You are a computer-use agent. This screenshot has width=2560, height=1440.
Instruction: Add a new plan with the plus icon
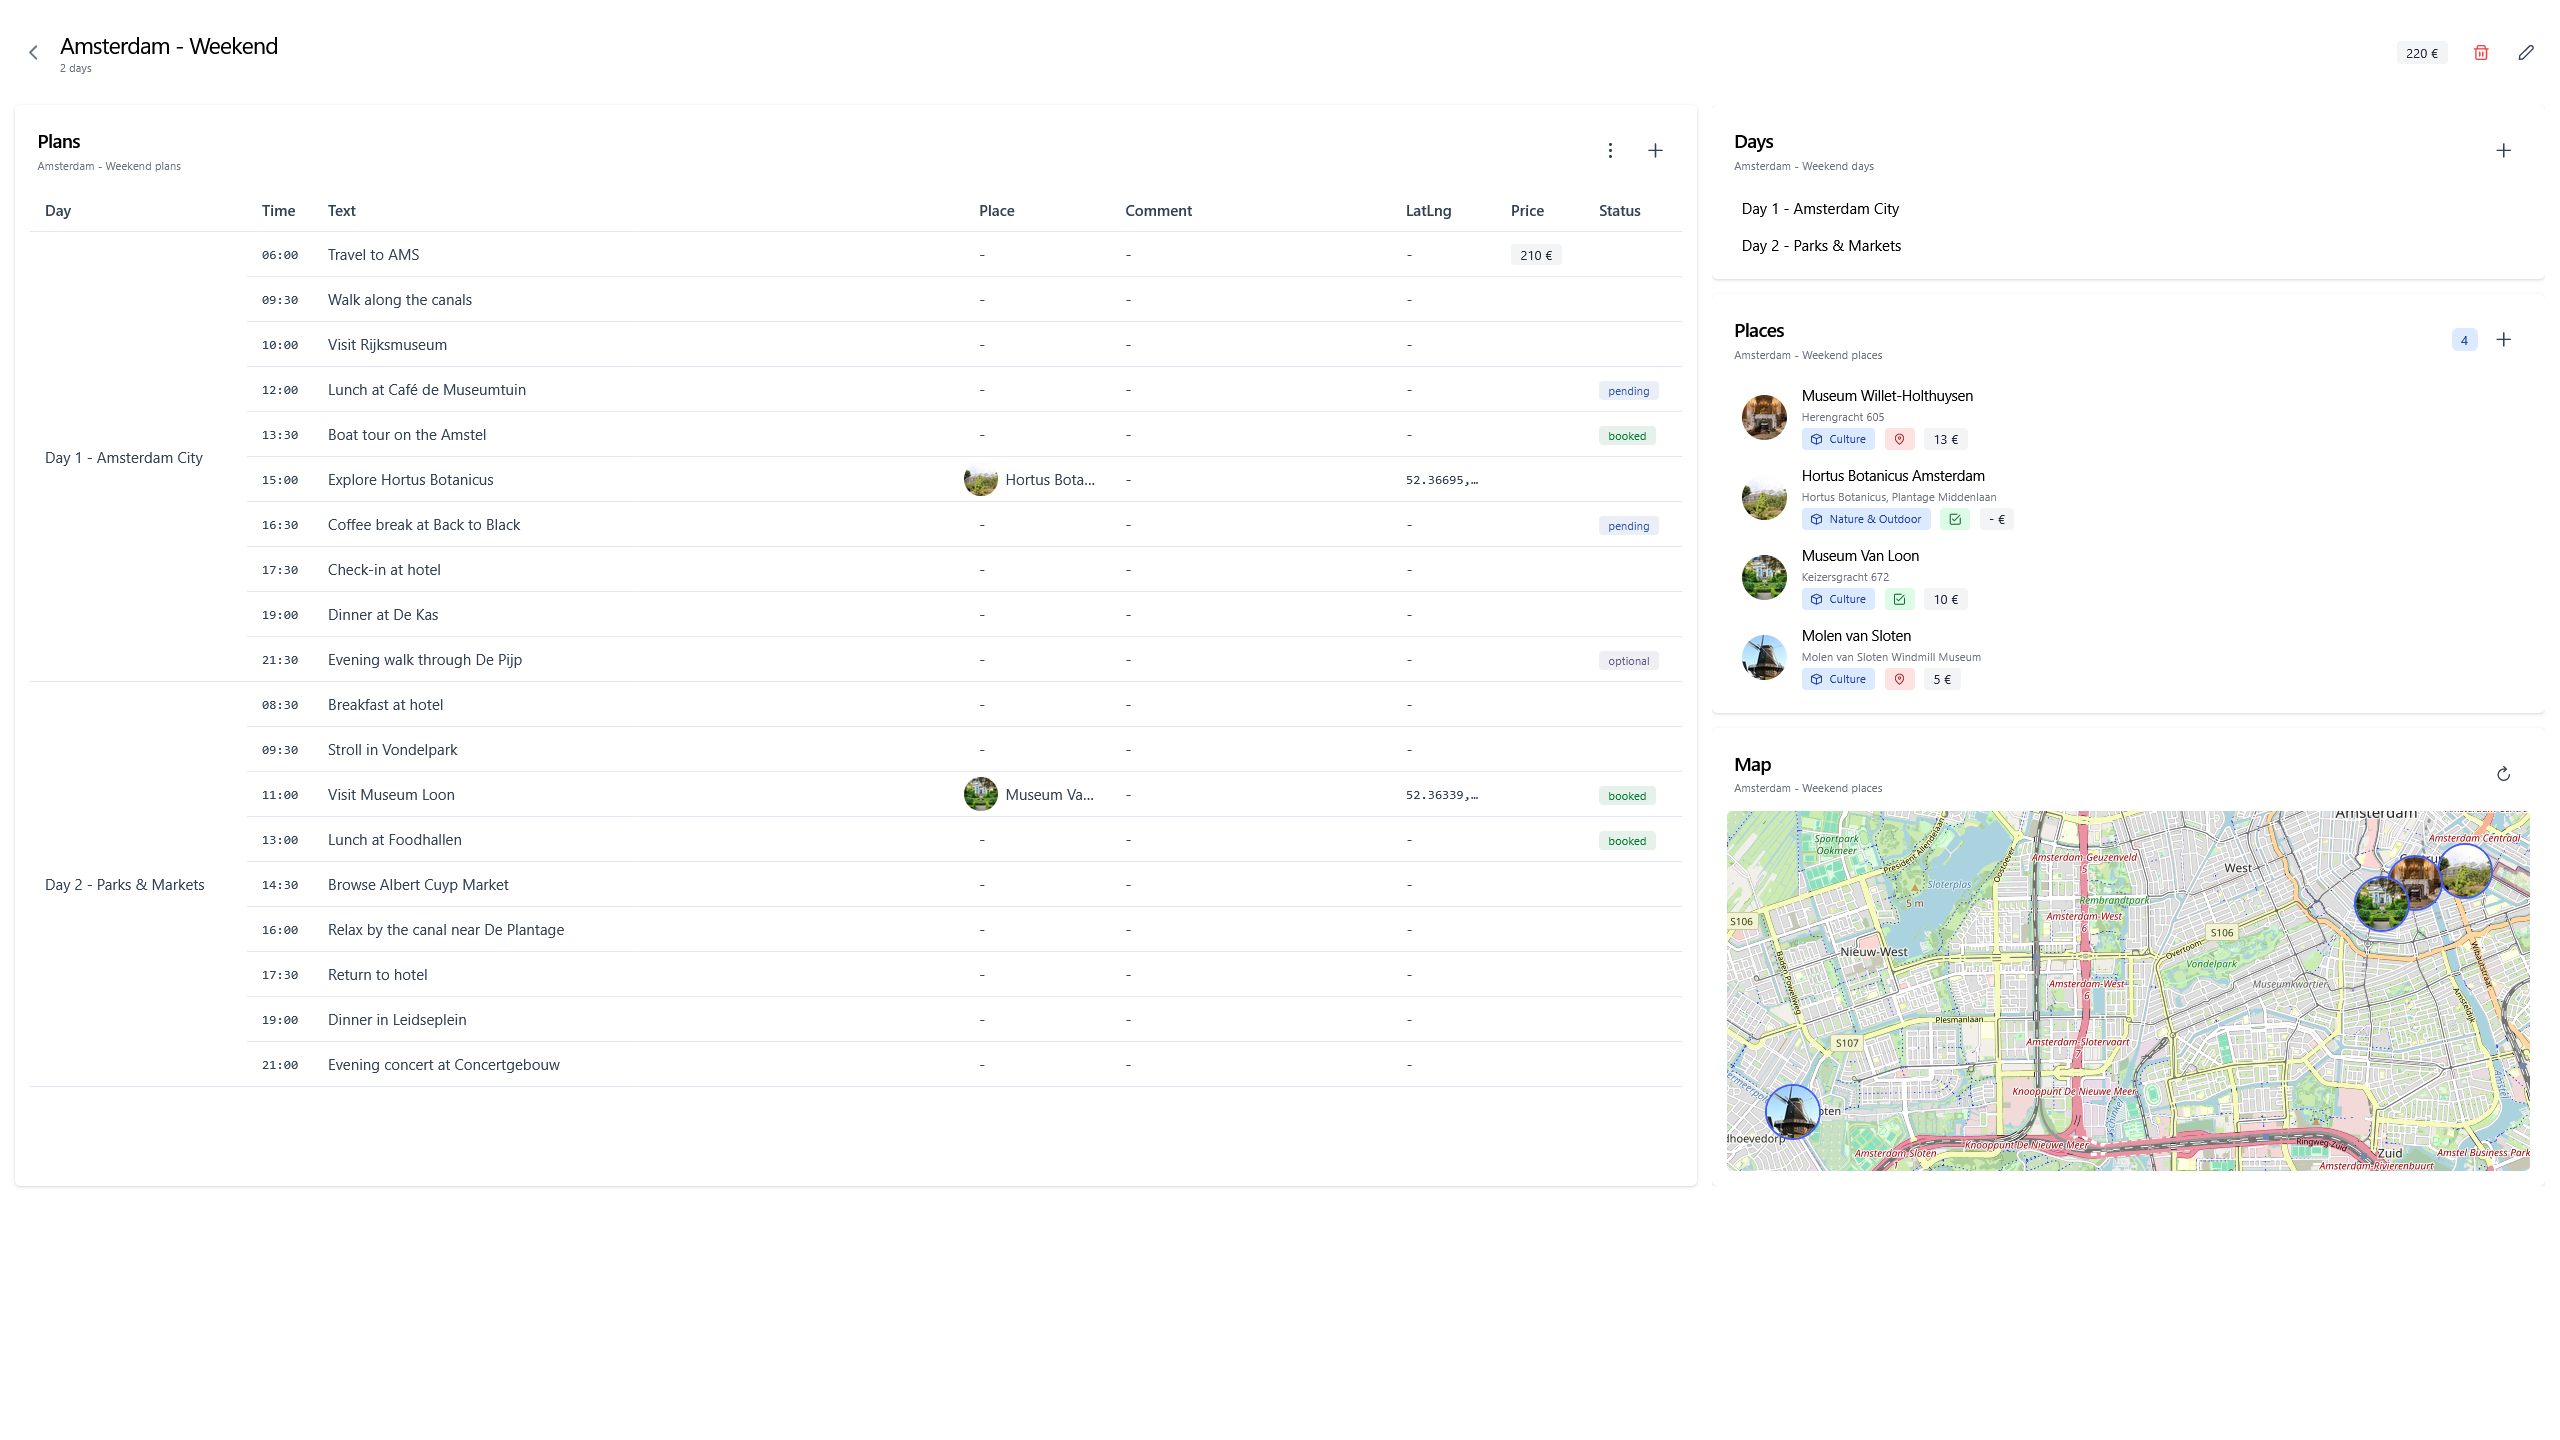pyautogui.click(x=1655, y=151)
